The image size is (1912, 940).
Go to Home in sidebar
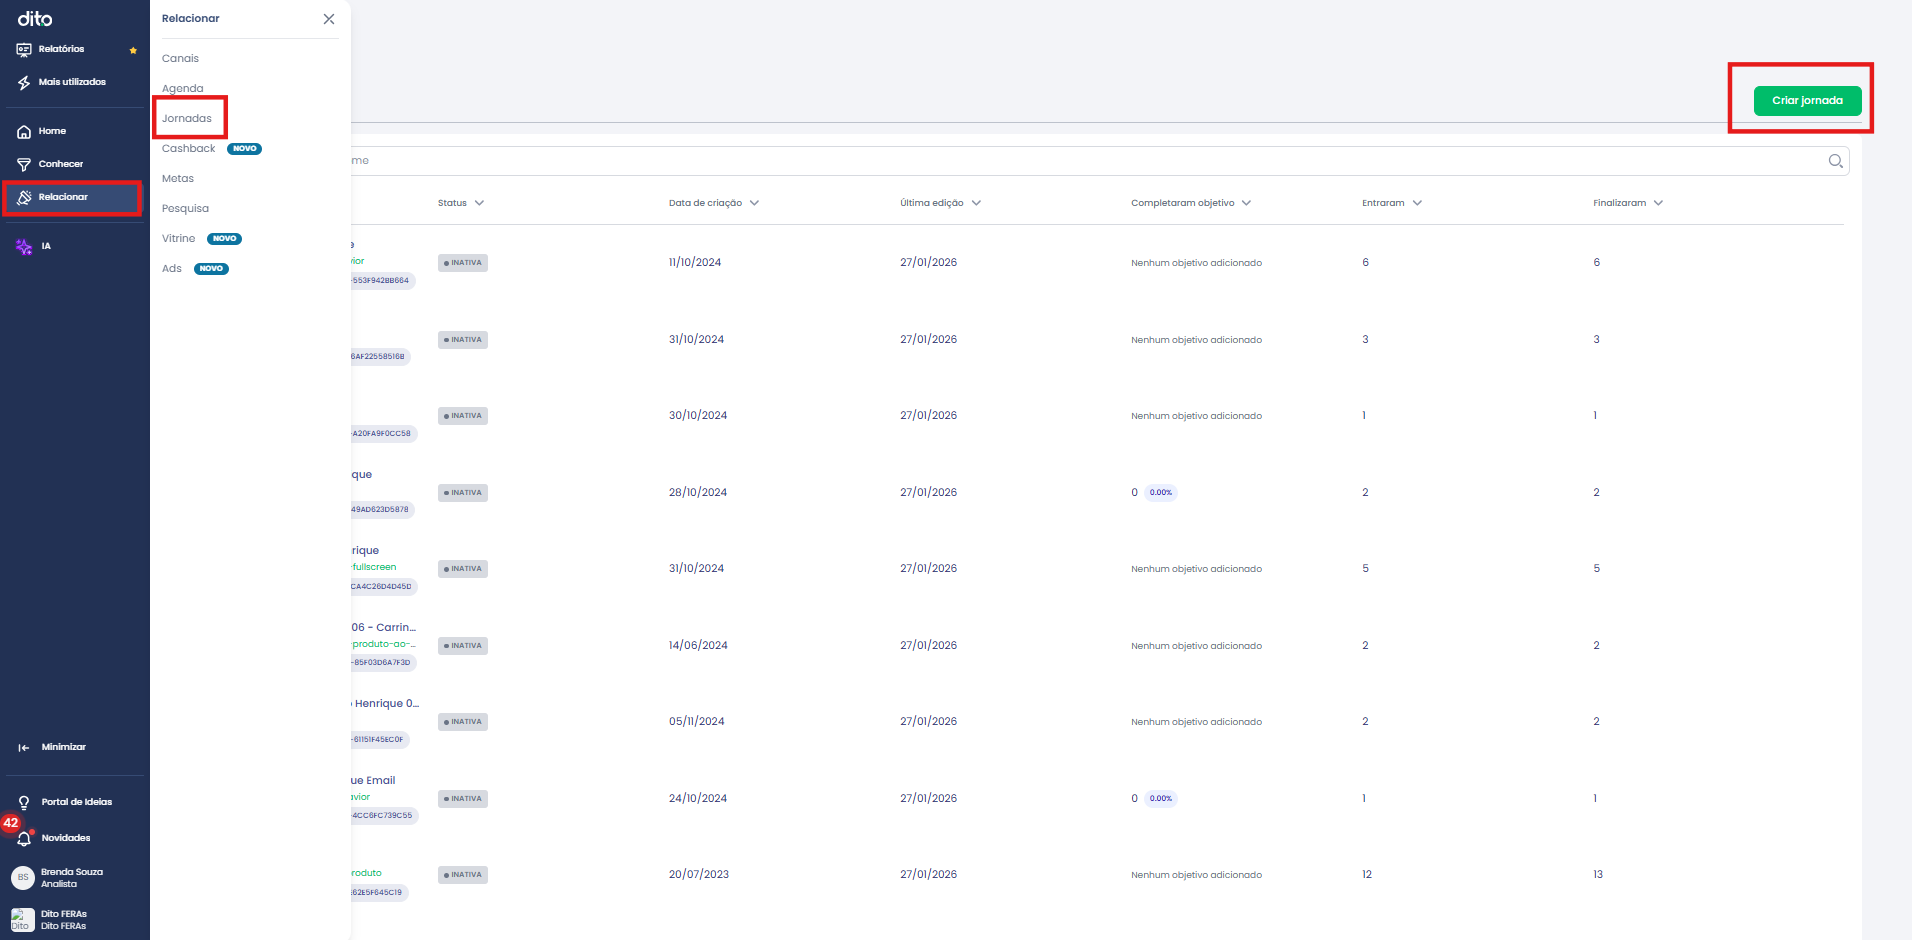point(52,132)
